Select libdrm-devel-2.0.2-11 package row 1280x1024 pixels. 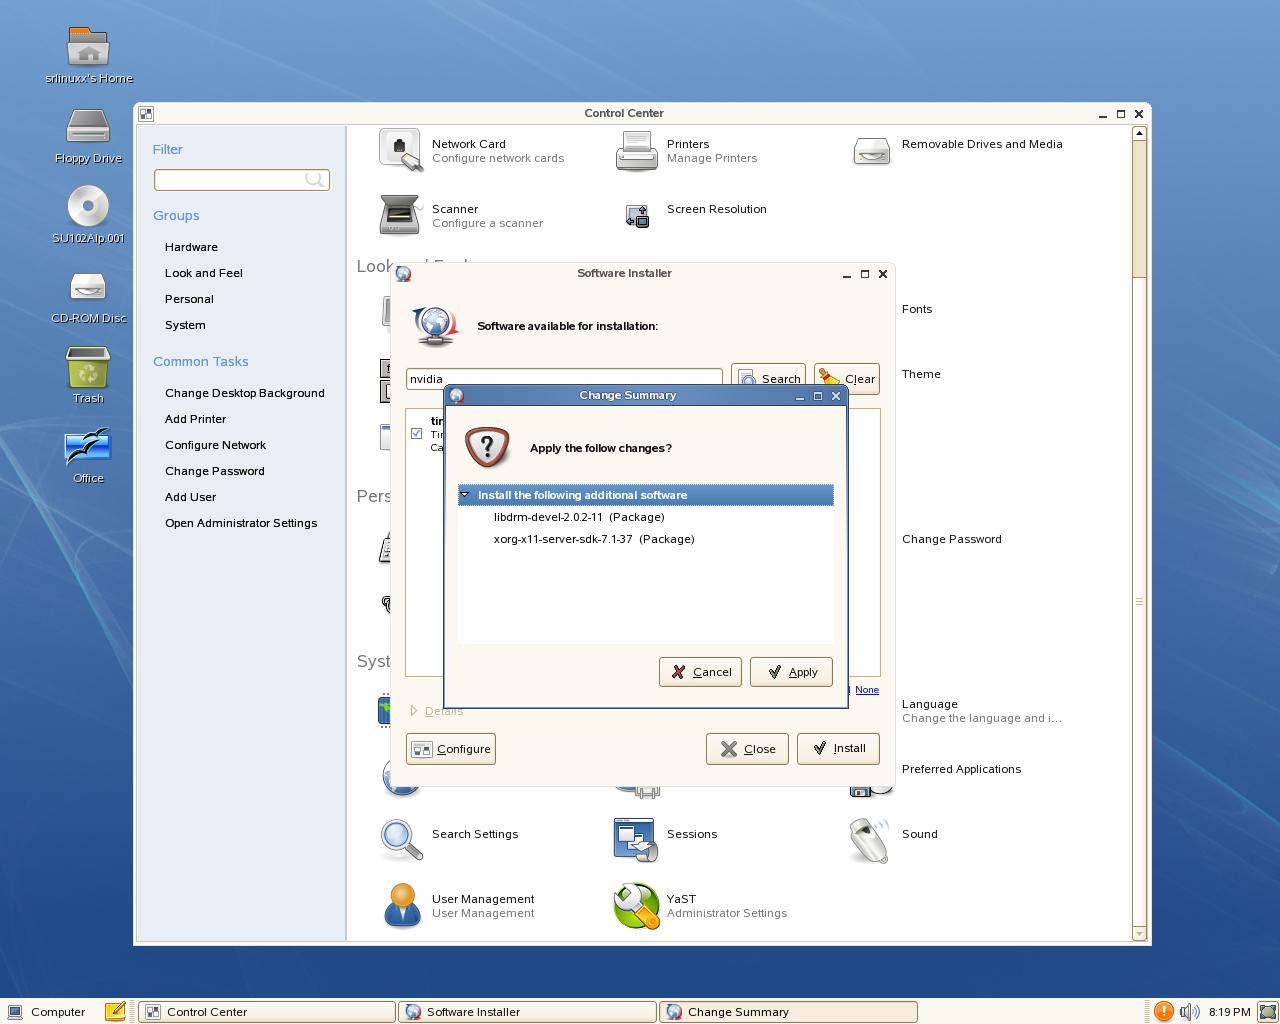(x=645, y=517)
